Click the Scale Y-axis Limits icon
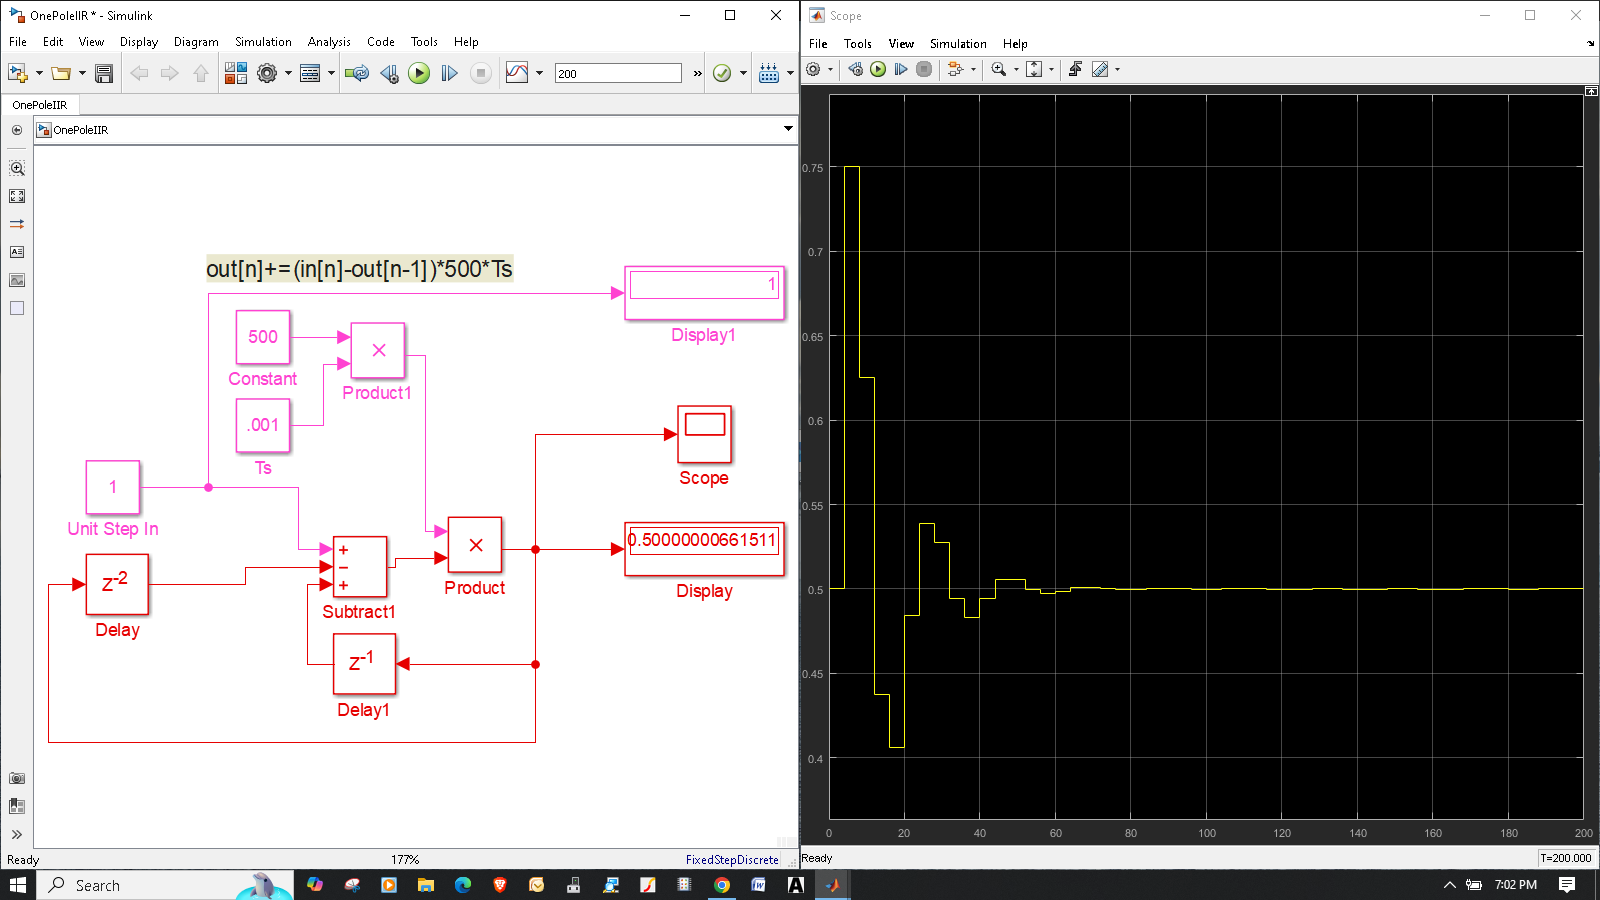The width and height of the screenshot is (1600, 900). click(x=1034, y=69)
